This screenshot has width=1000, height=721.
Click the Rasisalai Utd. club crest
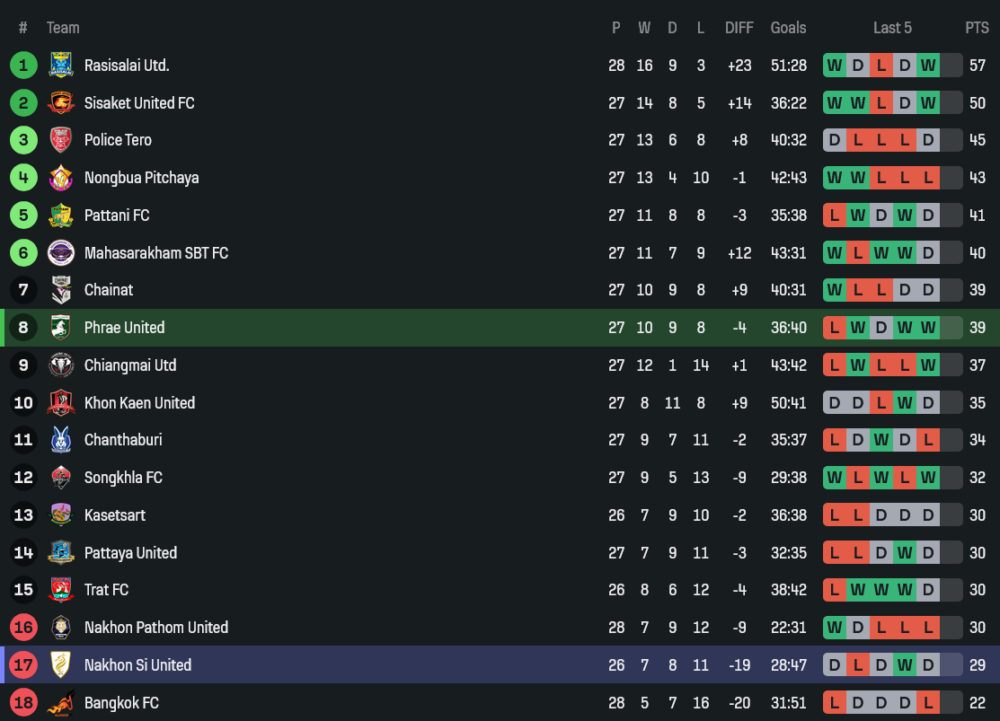61,65
